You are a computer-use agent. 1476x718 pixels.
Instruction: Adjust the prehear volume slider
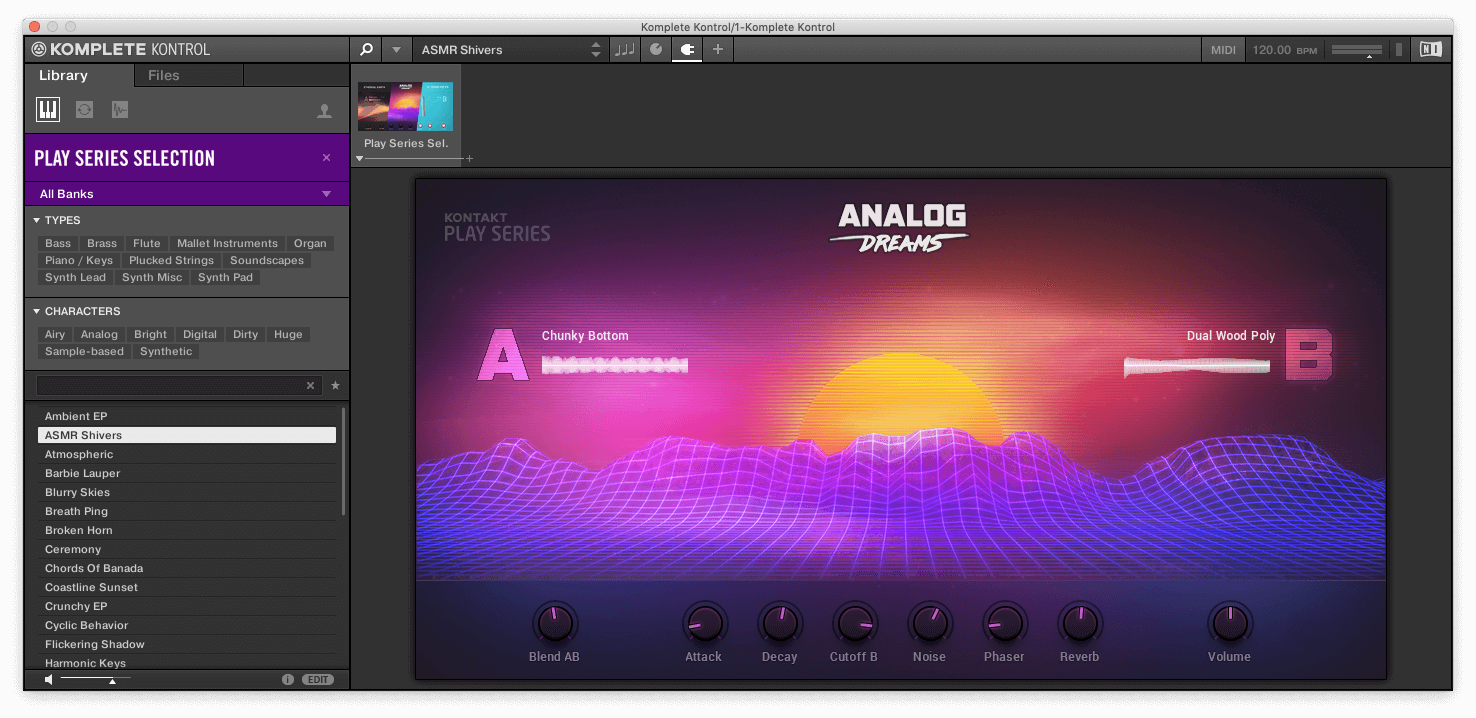tap(95, 680)
